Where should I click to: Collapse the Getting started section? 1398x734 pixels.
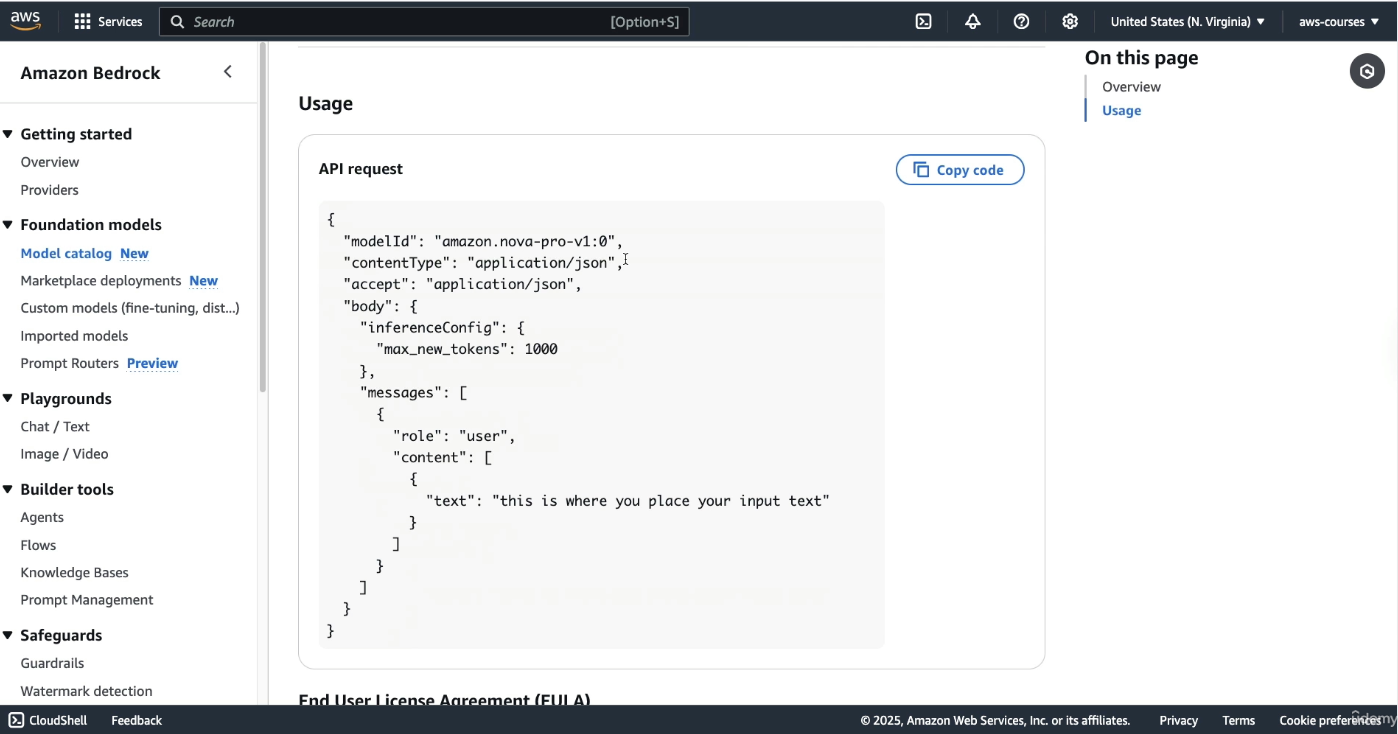pyautogui.click(x=8, y=134)
